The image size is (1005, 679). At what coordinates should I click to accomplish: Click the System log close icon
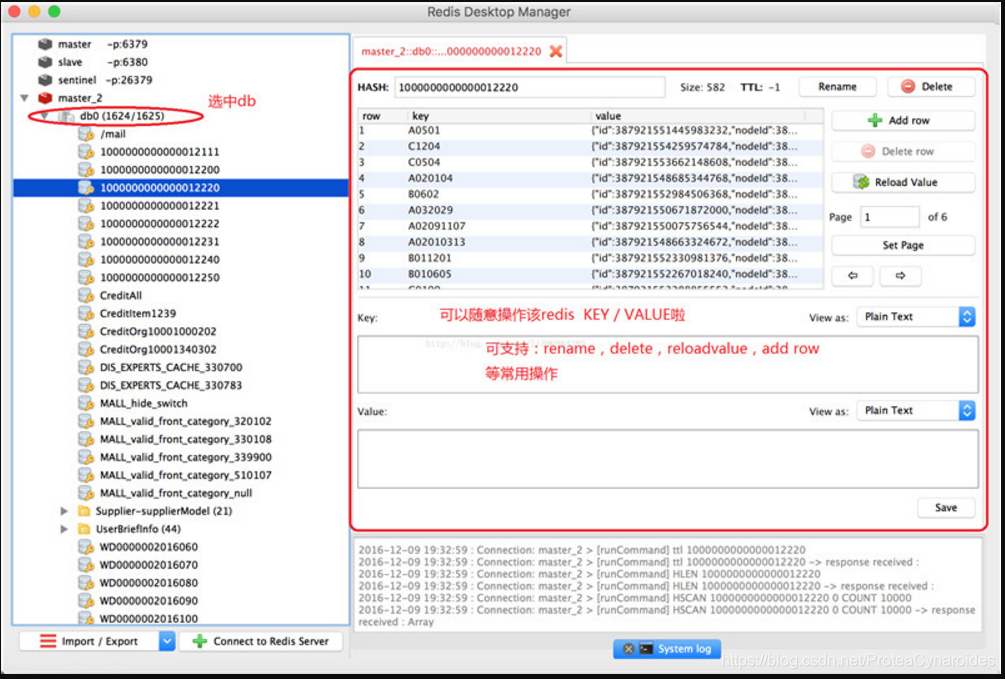pos(629,649)
